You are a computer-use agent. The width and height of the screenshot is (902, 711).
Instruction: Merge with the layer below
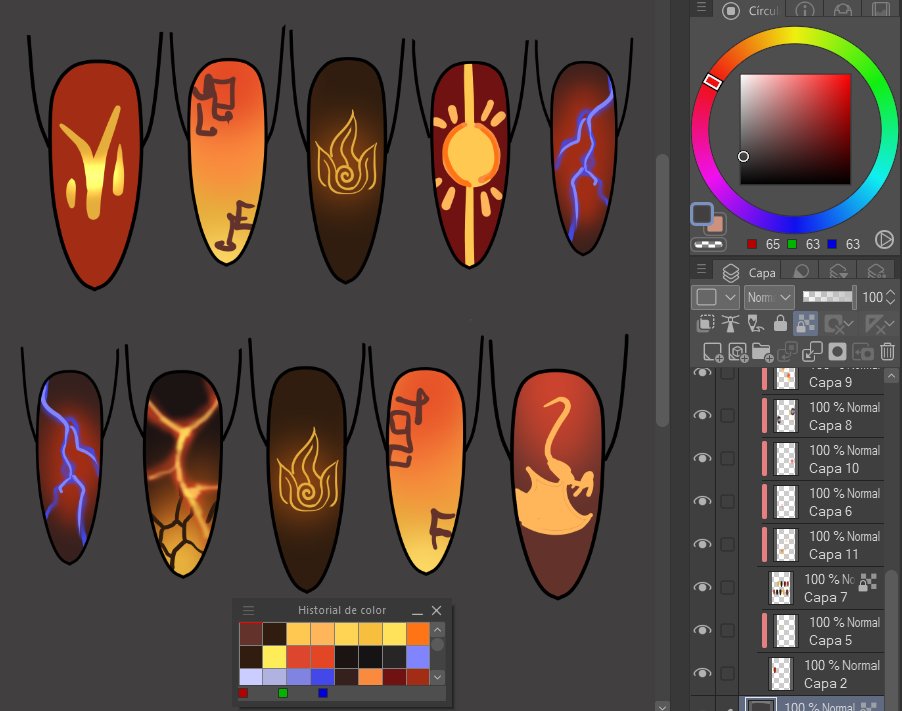tap(812, 351)
